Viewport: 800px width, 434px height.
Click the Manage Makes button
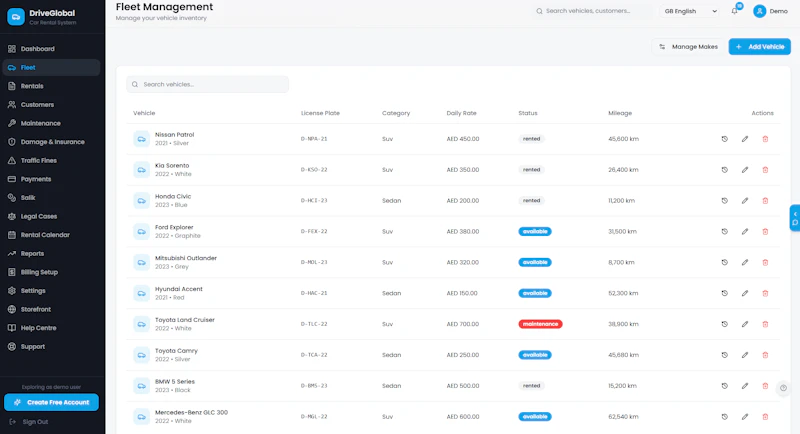pyautogui.click(x=688, y=46)
